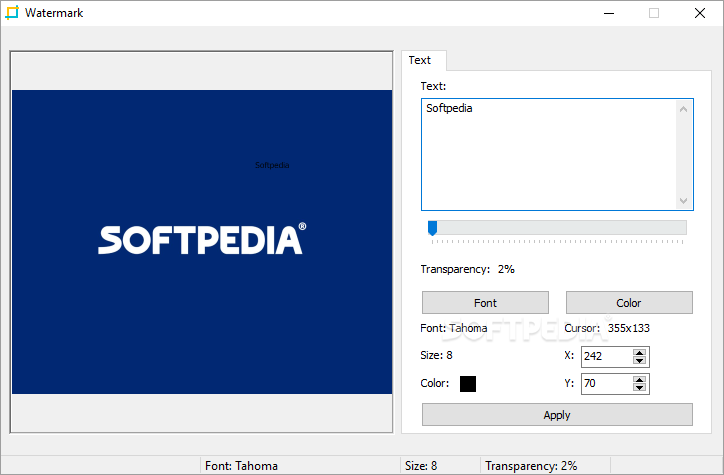Click 'Font: Tahoma' label under Font button
The image size is (724, 475).
[453, 328]
